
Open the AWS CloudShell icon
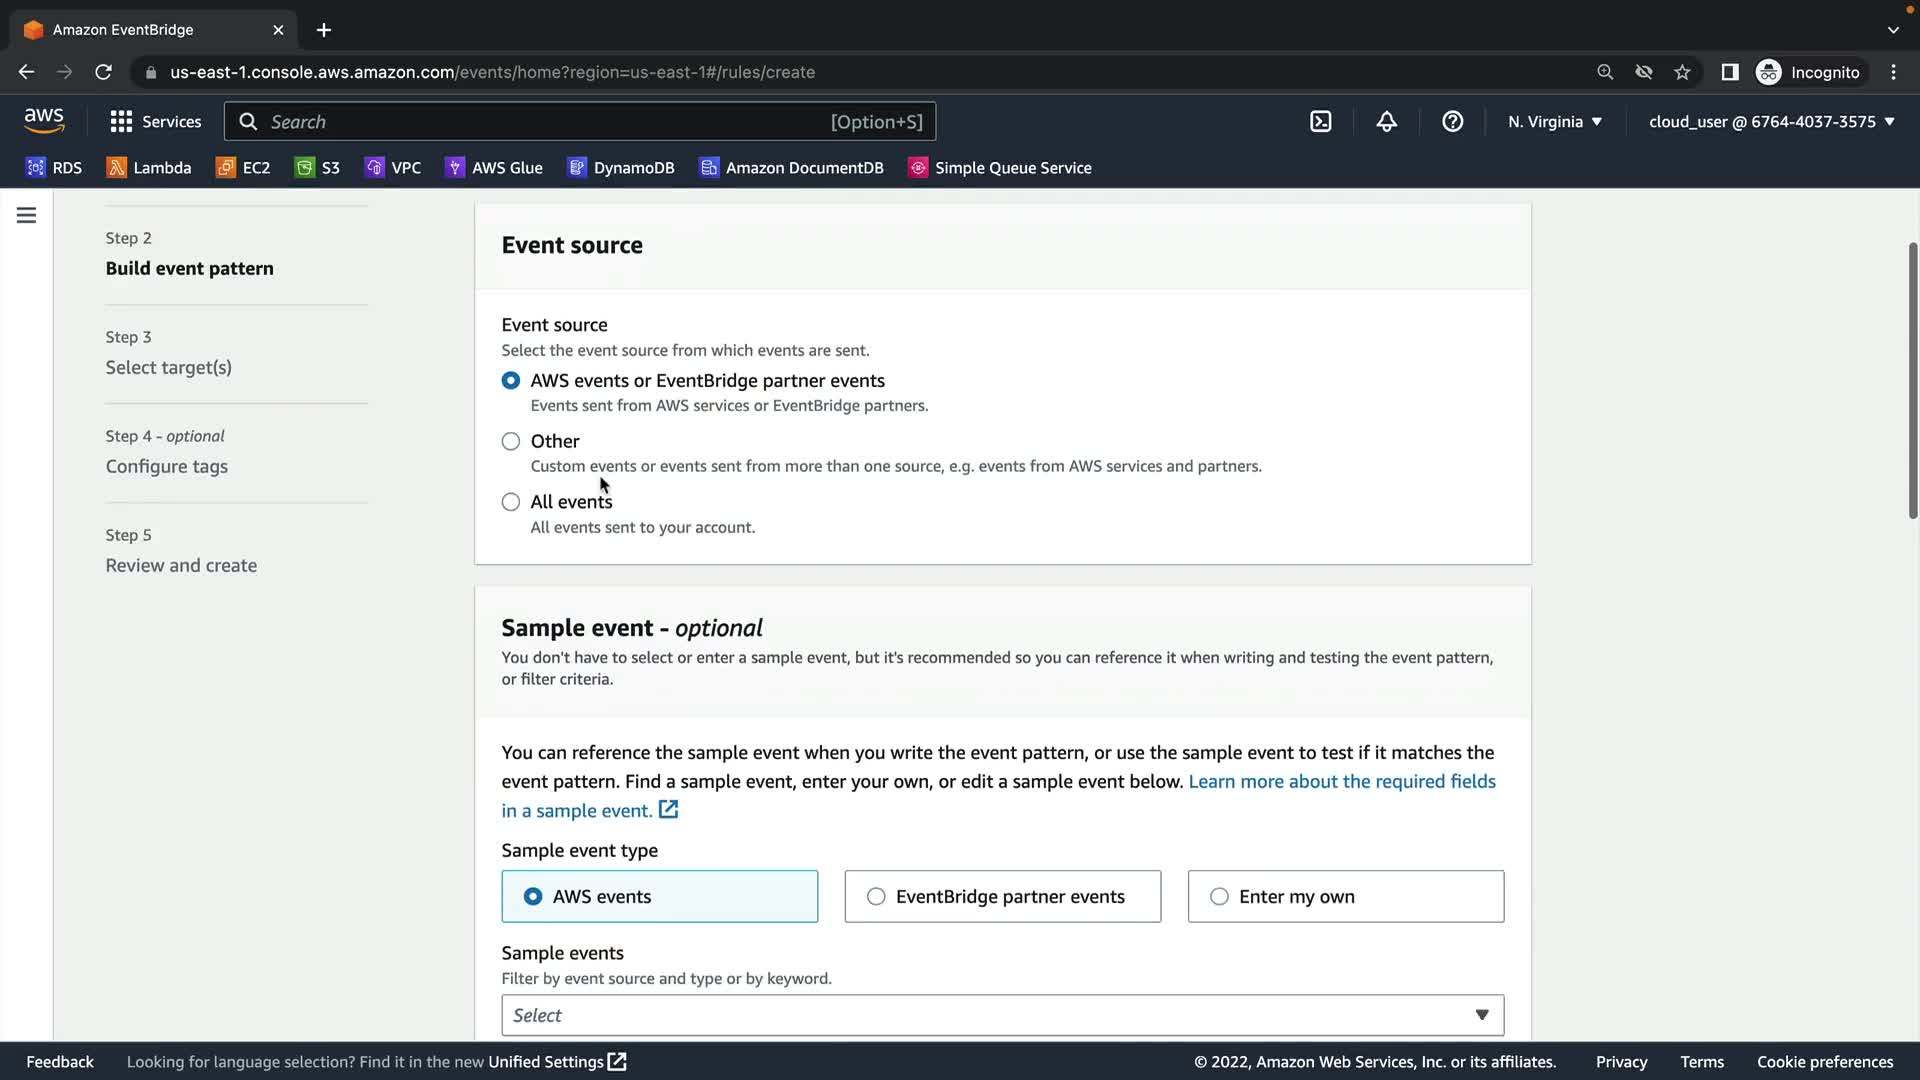pos(1320,122)
